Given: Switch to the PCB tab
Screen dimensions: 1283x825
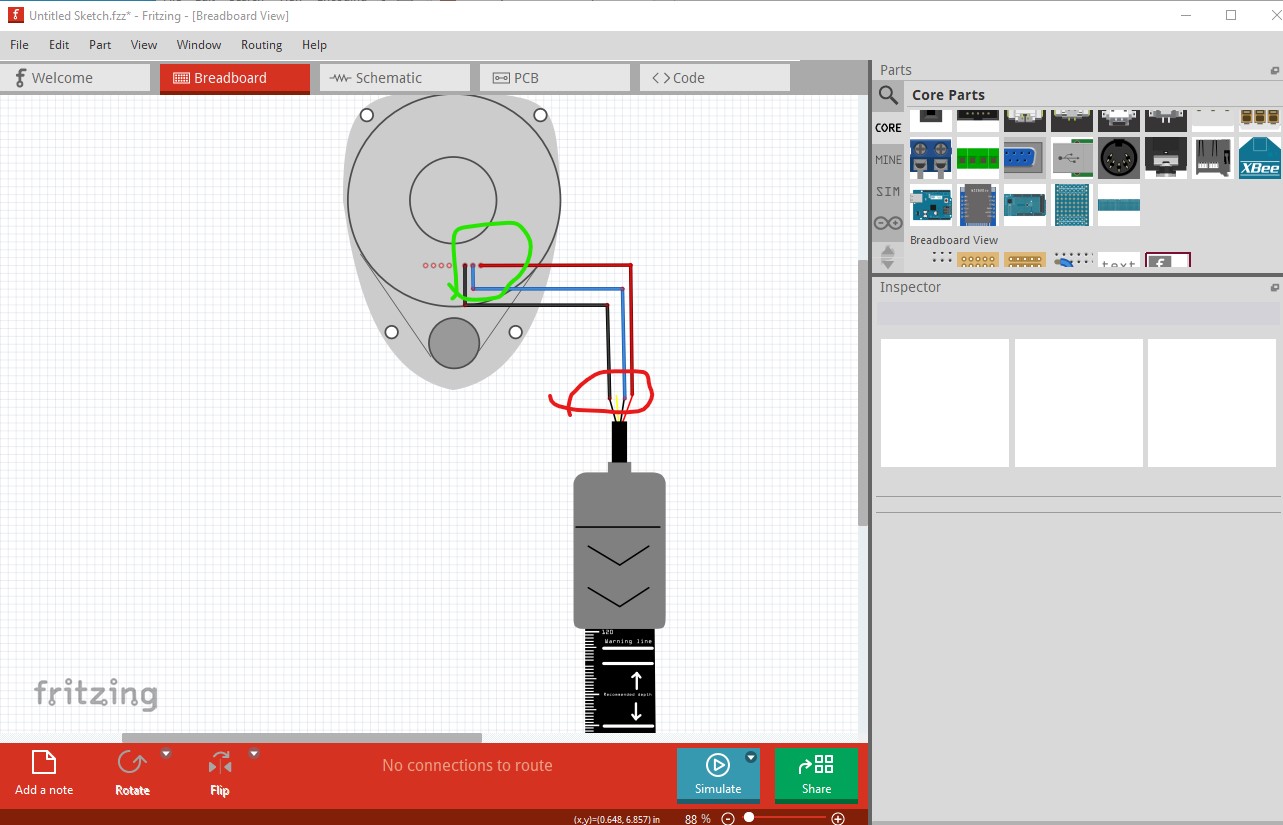Looking at the screenshot, I should 555,78.
